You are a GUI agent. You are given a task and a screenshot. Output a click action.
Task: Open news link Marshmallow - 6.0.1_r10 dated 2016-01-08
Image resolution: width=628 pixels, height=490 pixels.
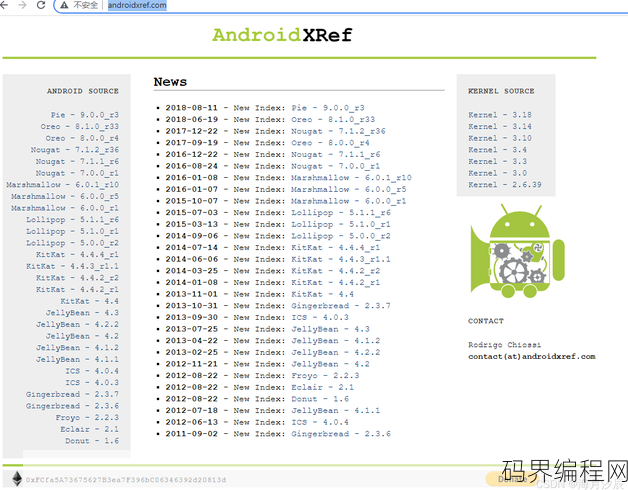(351, 177)
